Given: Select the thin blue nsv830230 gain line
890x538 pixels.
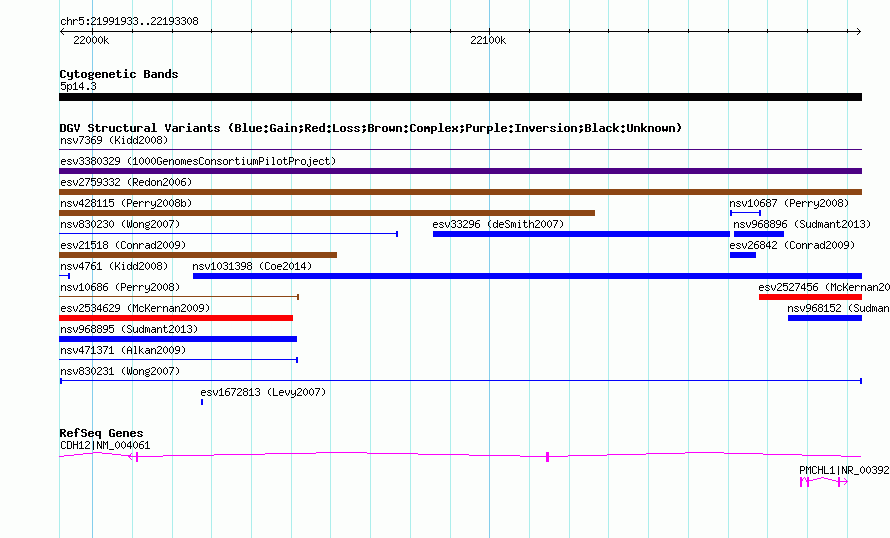Looking at the screenshot, I should [x=228, y=234].
